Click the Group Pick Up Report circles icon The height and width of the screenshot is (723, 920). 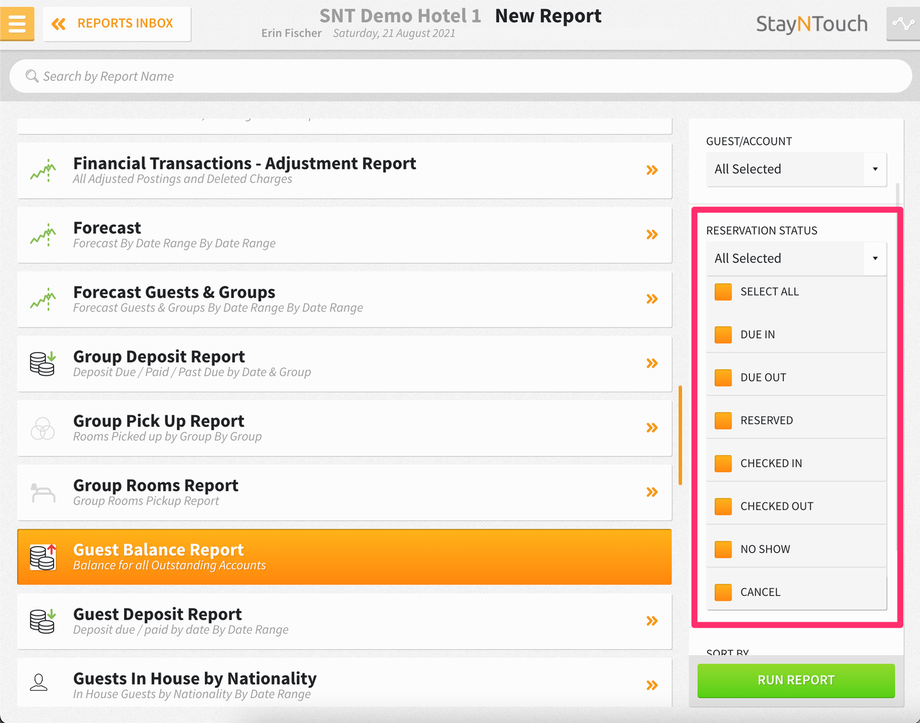click(43, 428)
